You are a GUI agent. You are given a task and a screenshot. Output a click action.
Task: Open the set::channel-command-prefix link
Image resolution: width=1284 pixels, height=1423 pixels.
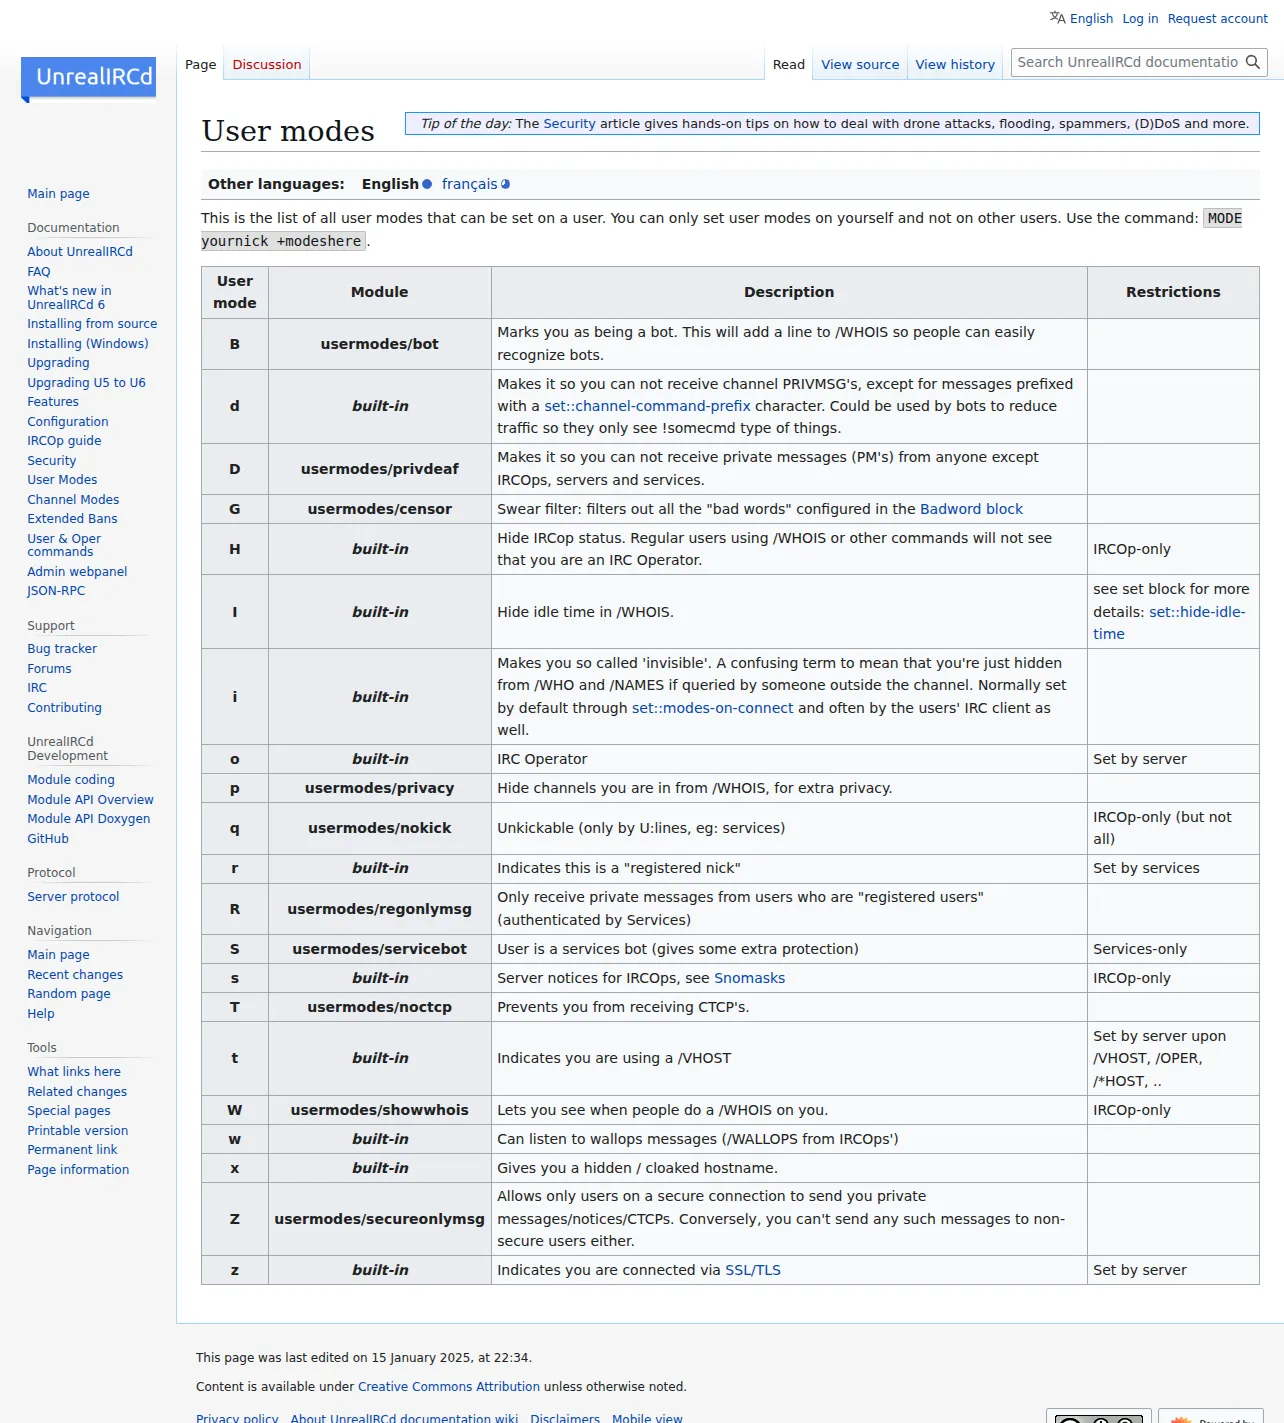click(x=647, y=406)
